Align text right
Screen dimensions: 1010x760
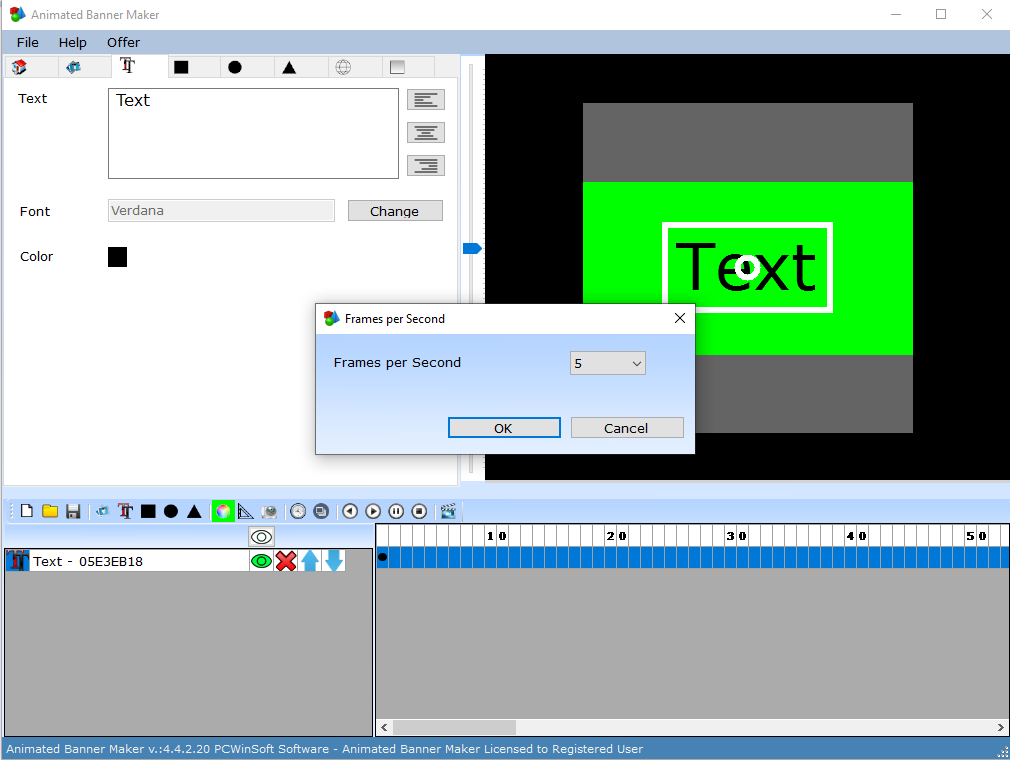pyautogui.click(x=426, y=166)
